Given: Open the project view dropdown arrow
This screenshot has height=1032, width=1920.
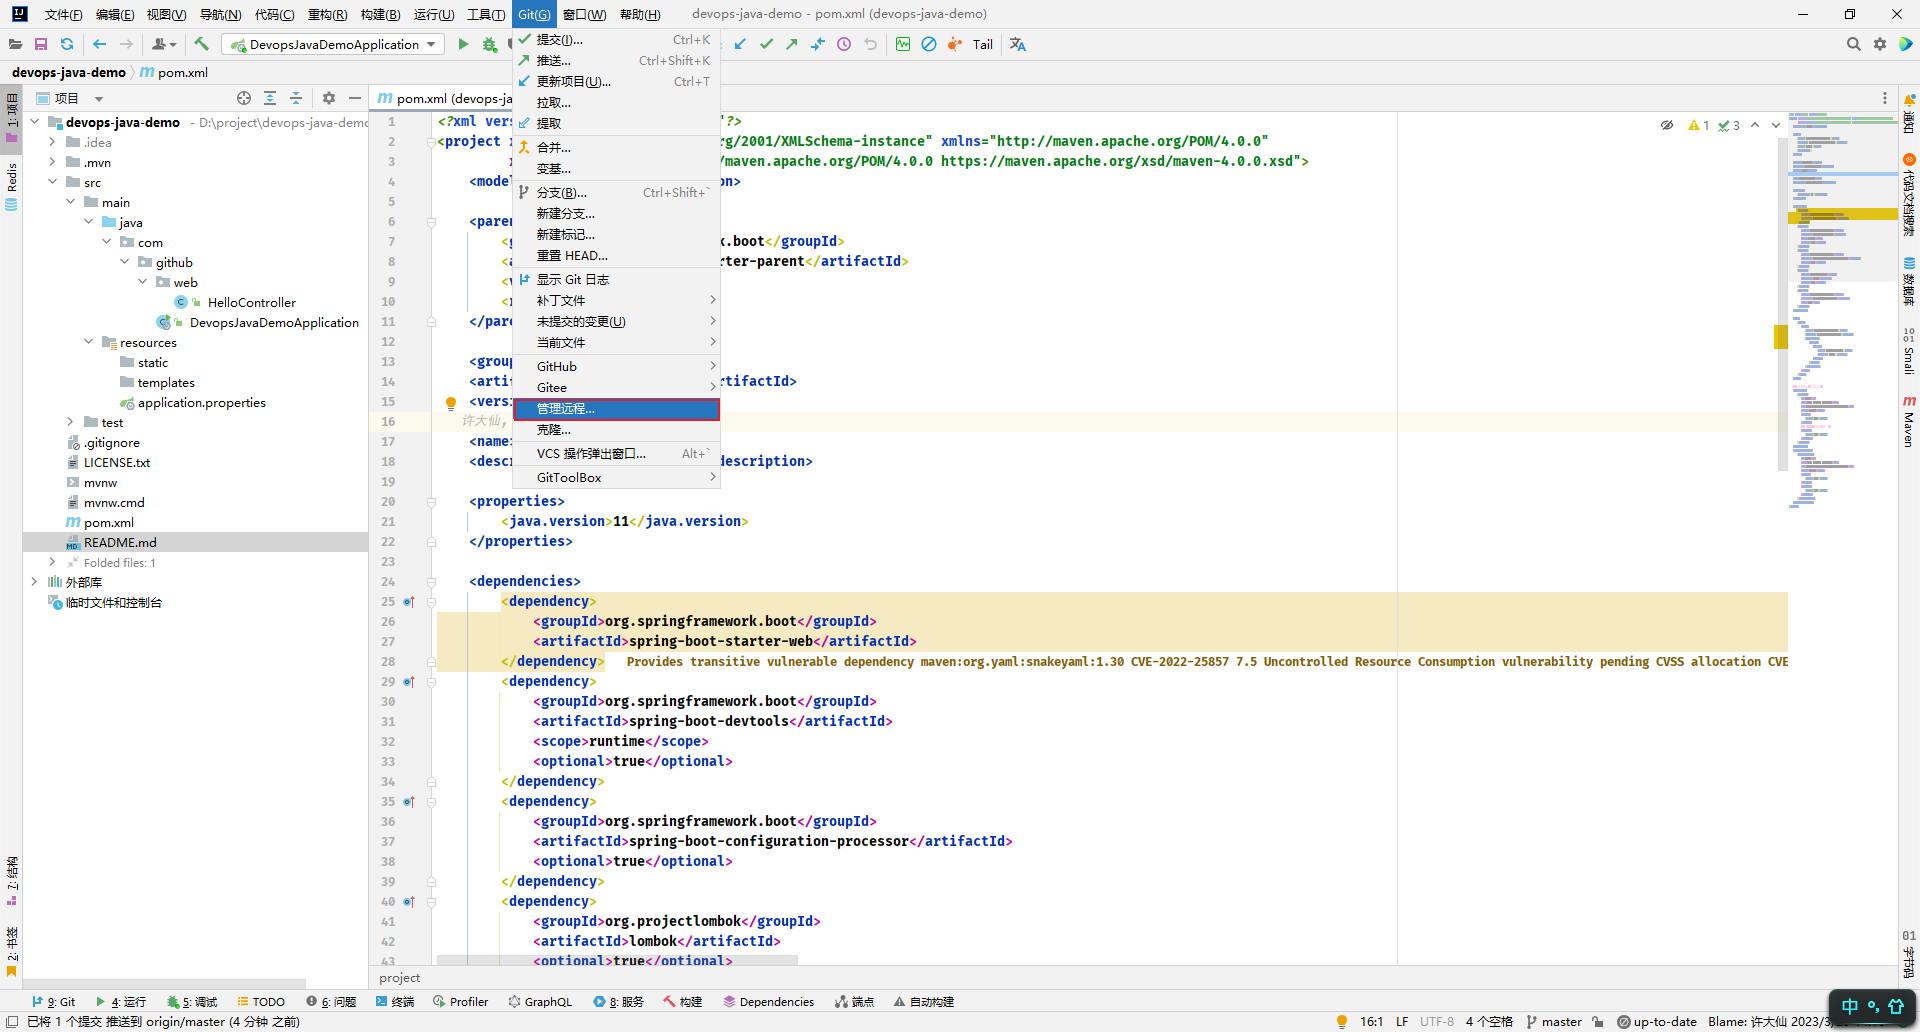Looking at the screenshot, I should pyautogui.click(x=98, y=99).
